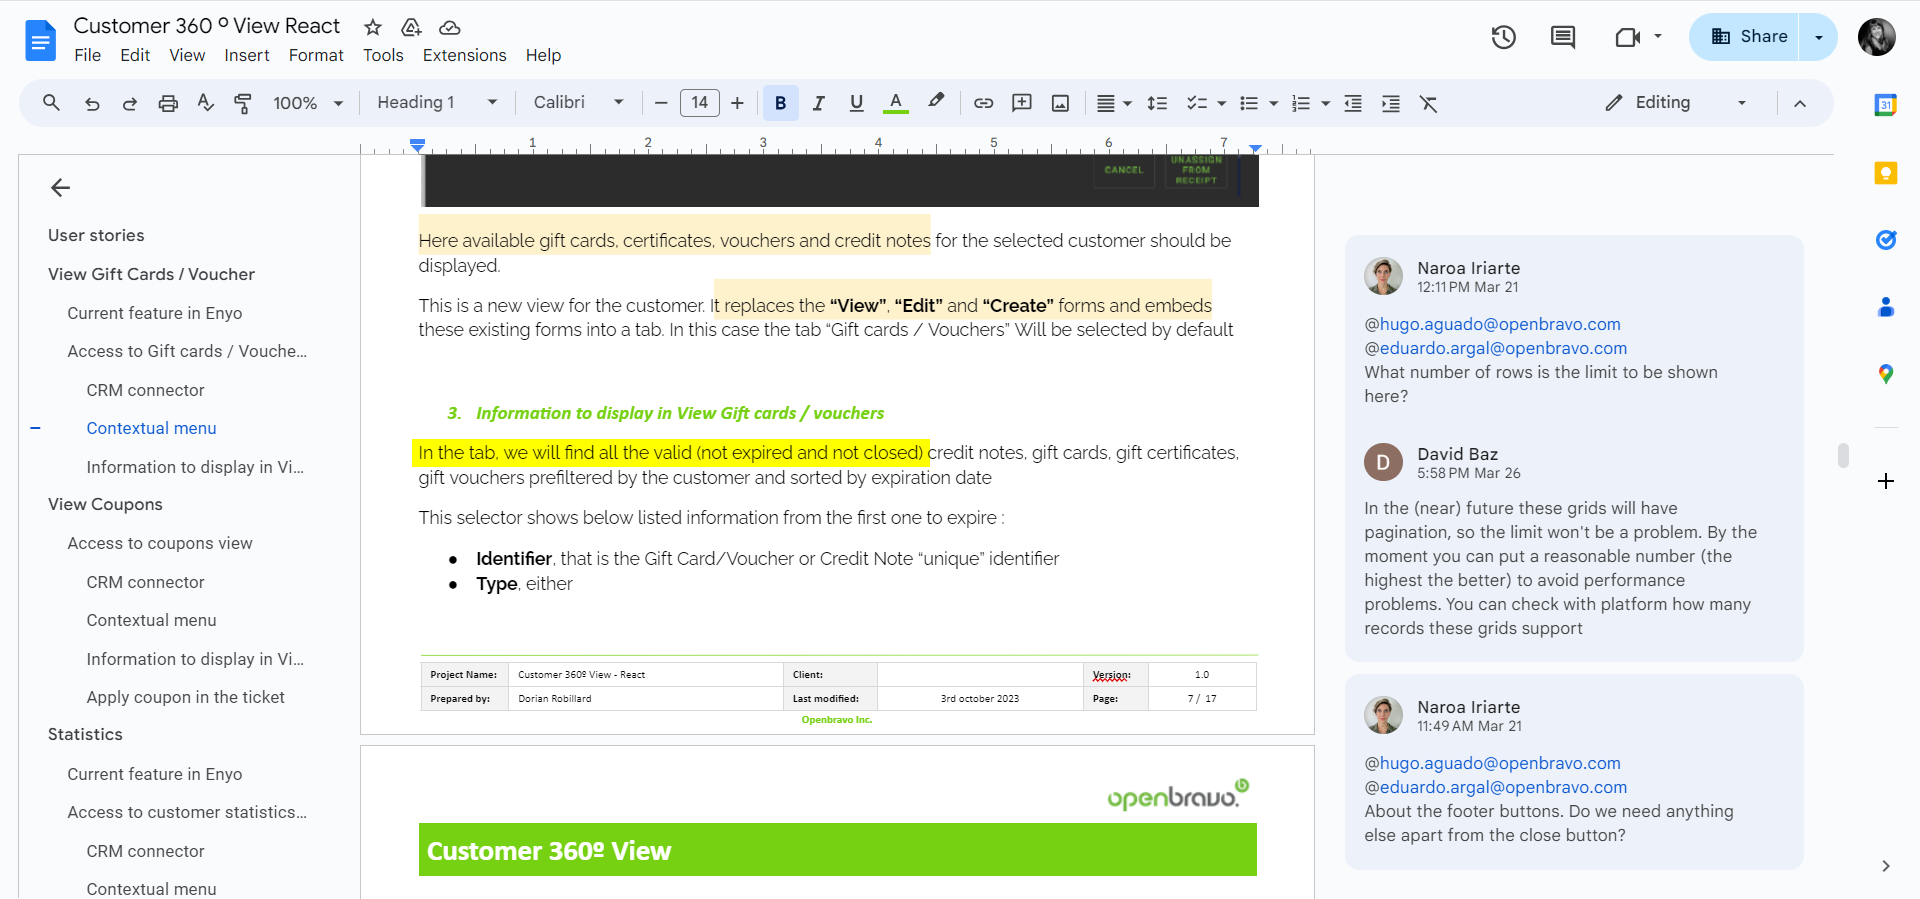Decrease the indent
This screenshot has width=1920, height=899.
pyautogui.click(x=1353, y=103)
